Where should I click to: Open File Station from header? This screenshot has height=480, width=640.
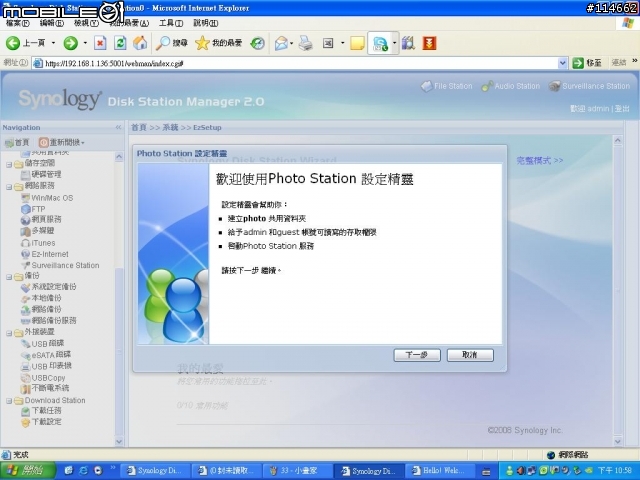point(447,86)
